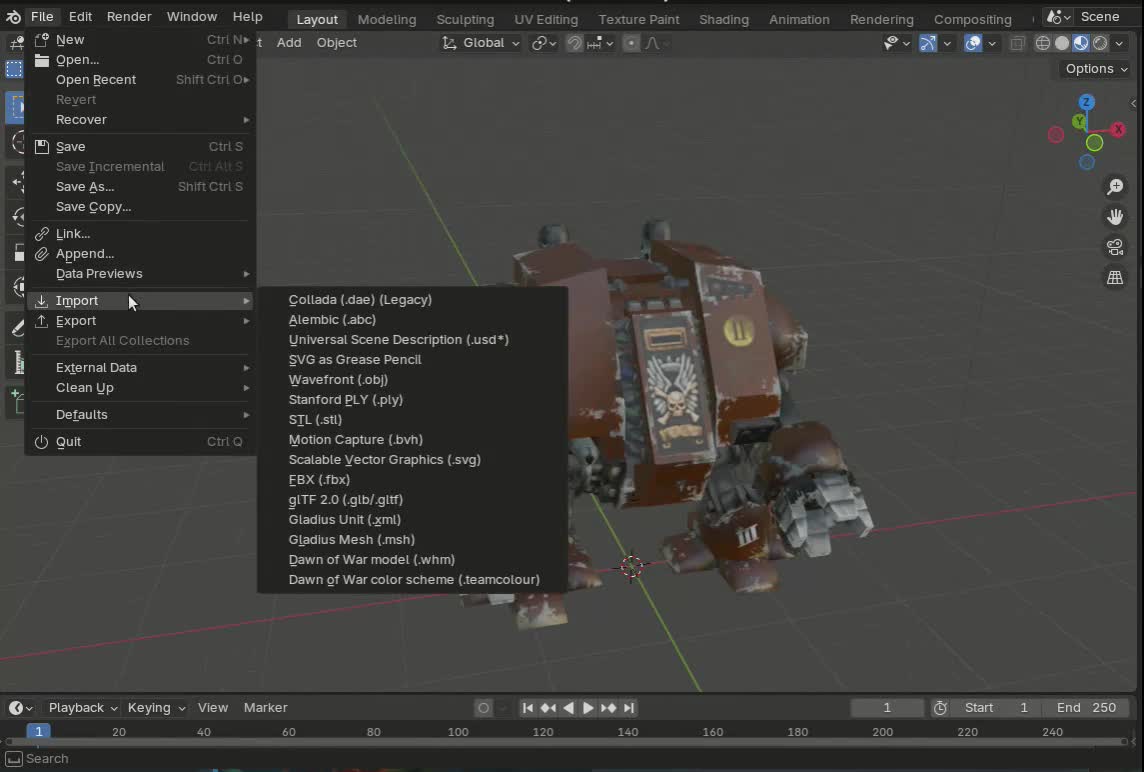Switch to the Shading workspace tab
Screen dimensions: 1144x772
pyautogui.click(x=723, y=18)
